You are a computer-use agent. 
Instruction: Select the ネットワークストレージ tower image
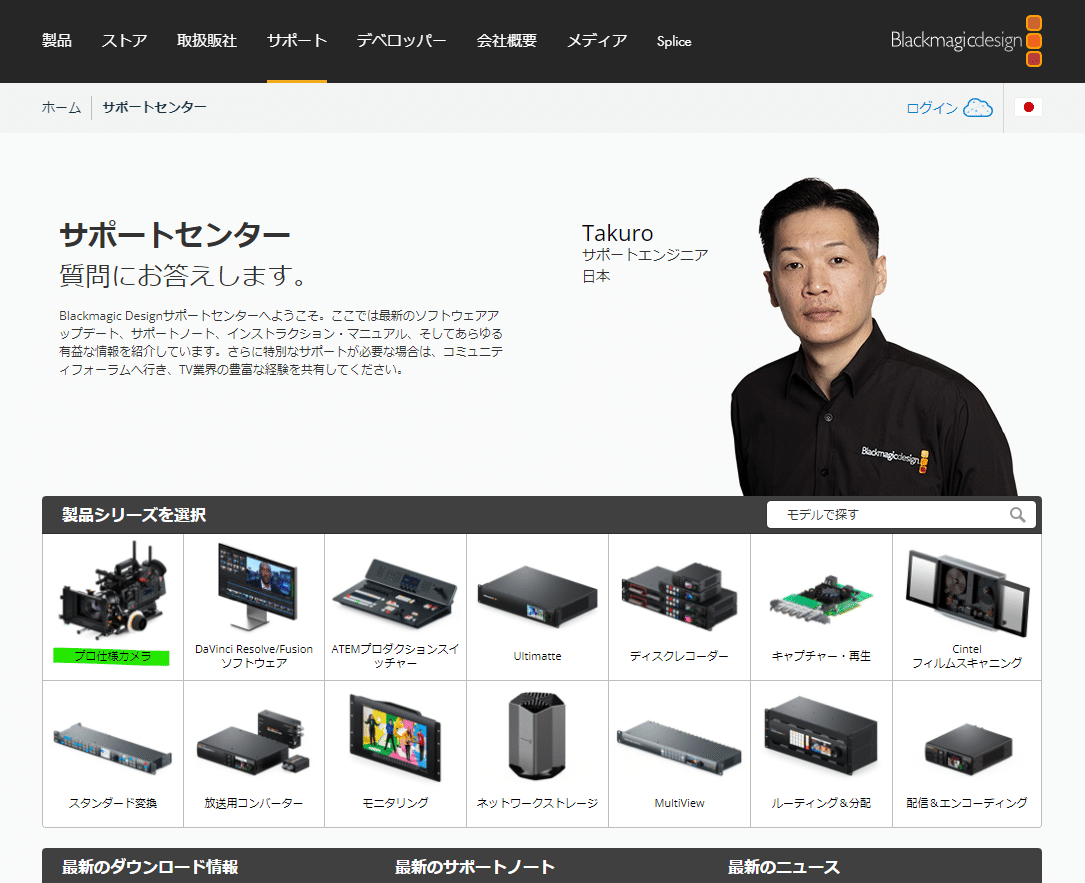tap(537, 736)
